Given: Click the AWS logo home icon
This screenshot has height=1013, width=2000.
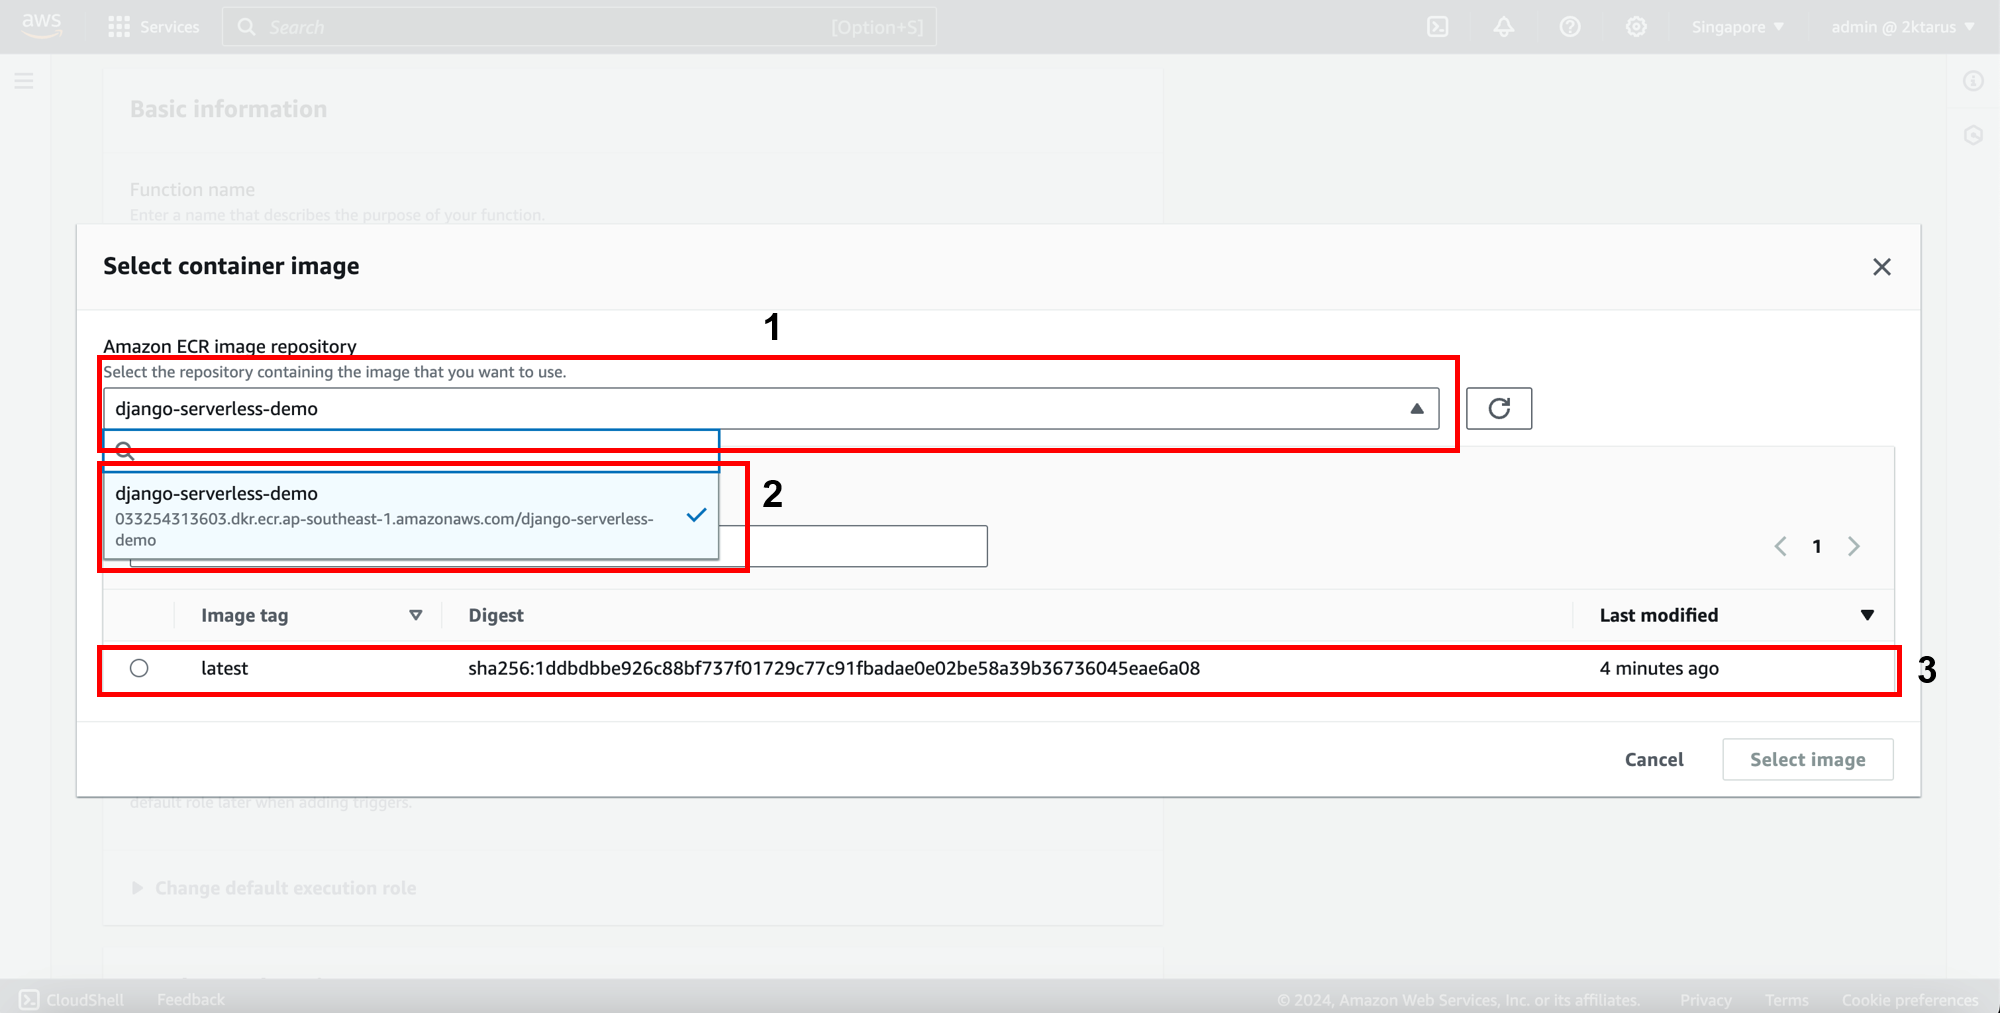Looking at the screenshot, I should (x=41, y=26).
